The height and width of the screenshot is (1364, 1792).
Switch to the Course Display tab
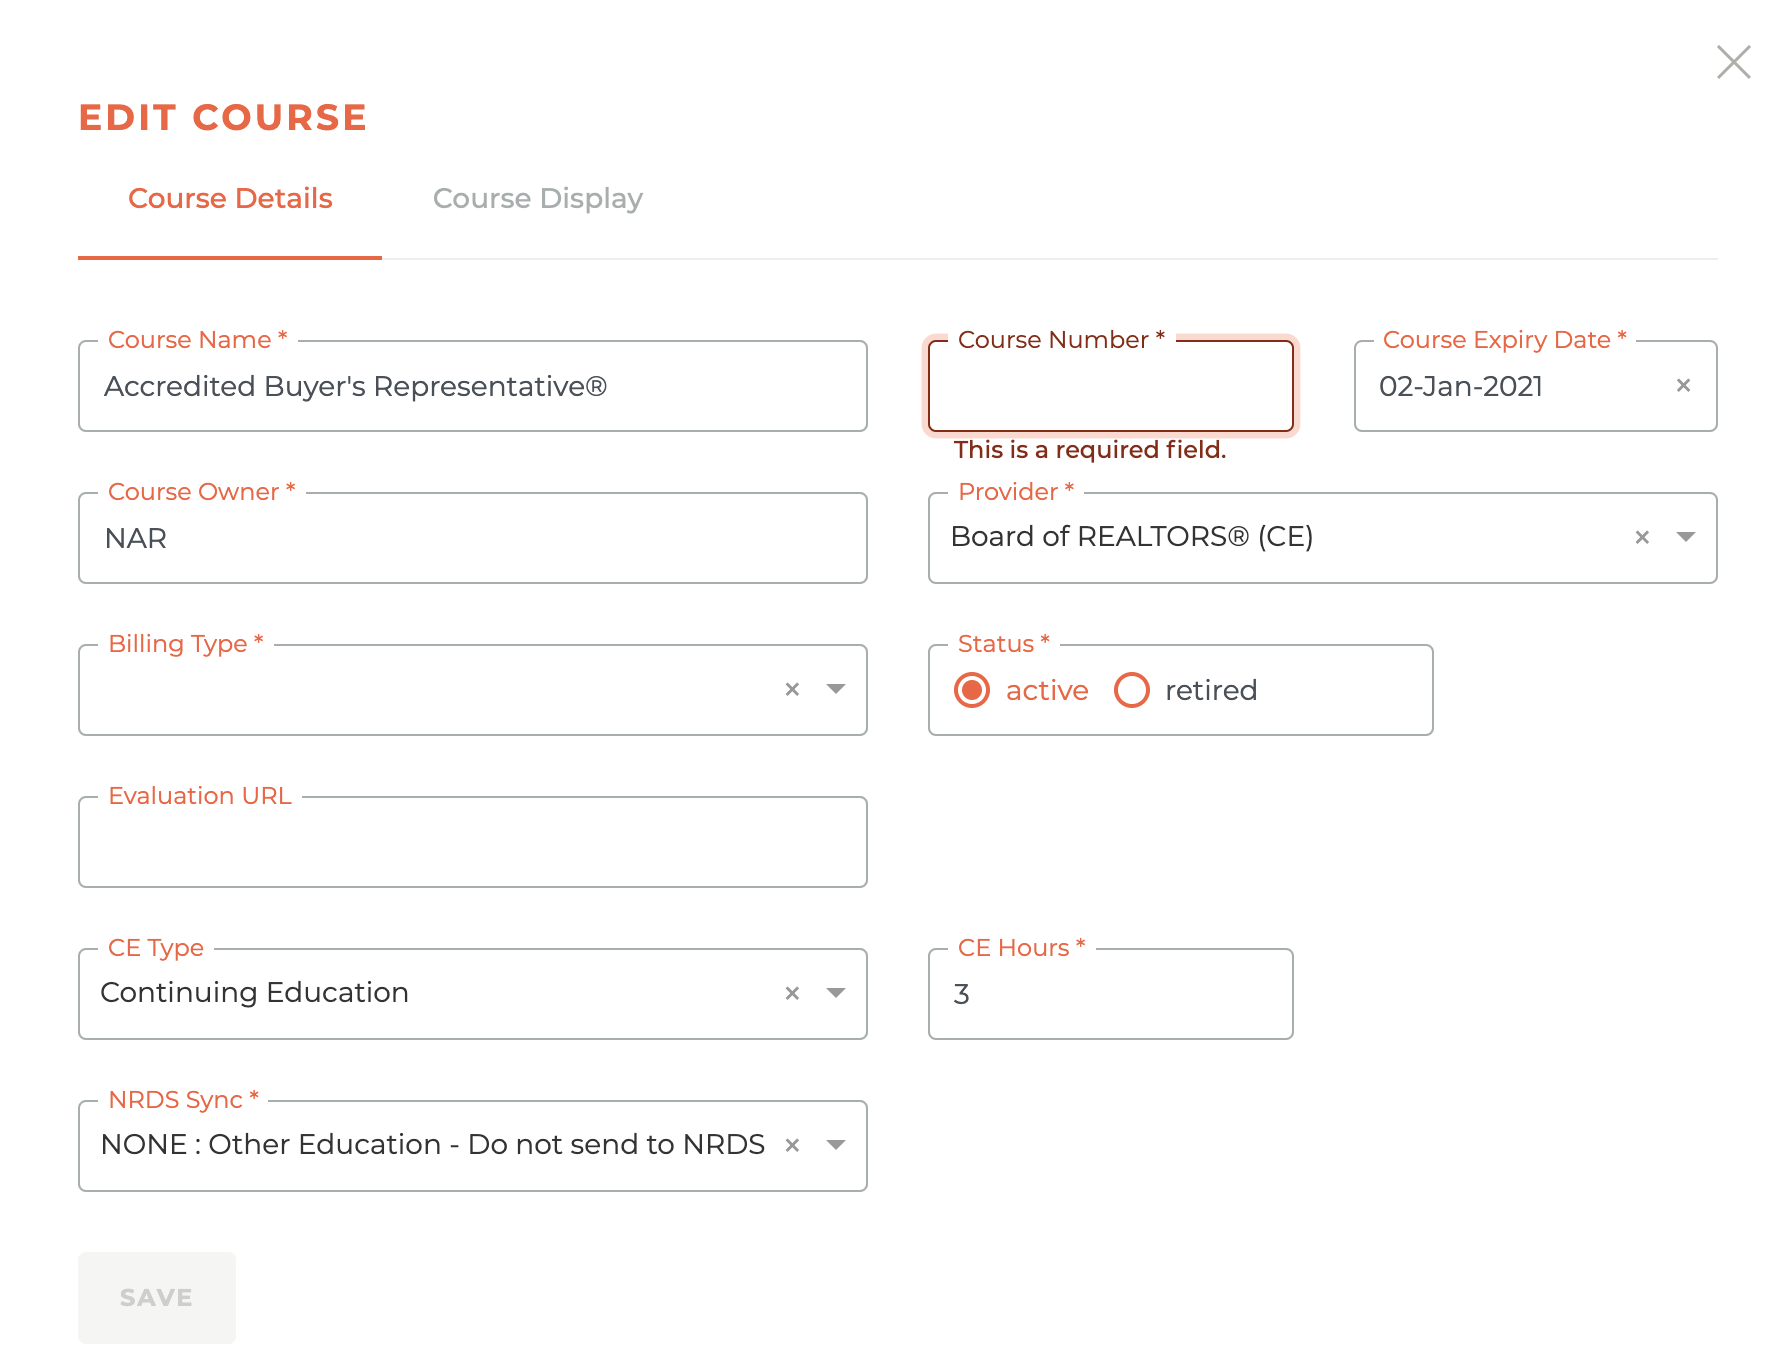tap(537, 198)
